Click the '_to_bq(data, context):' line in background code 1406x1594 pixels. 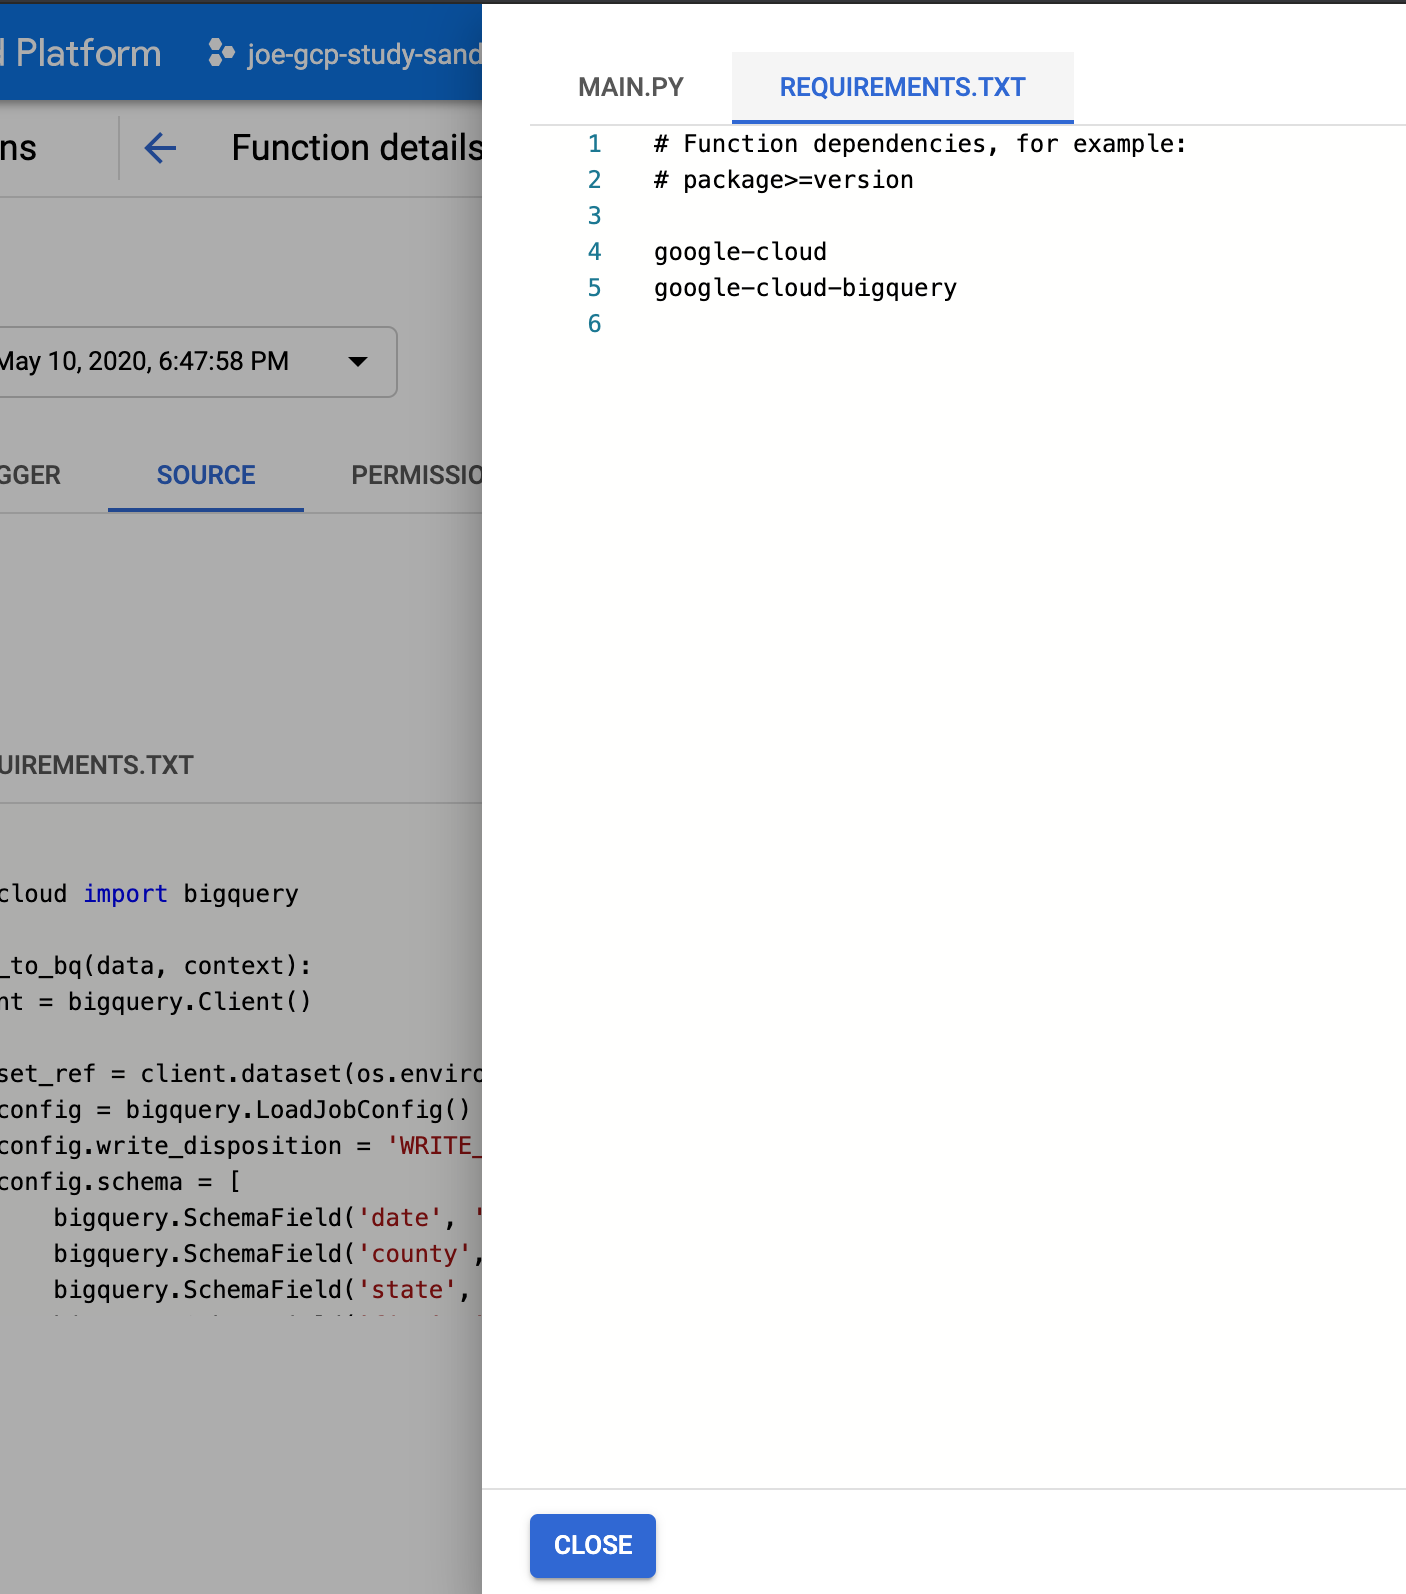[x=156, y=966]
